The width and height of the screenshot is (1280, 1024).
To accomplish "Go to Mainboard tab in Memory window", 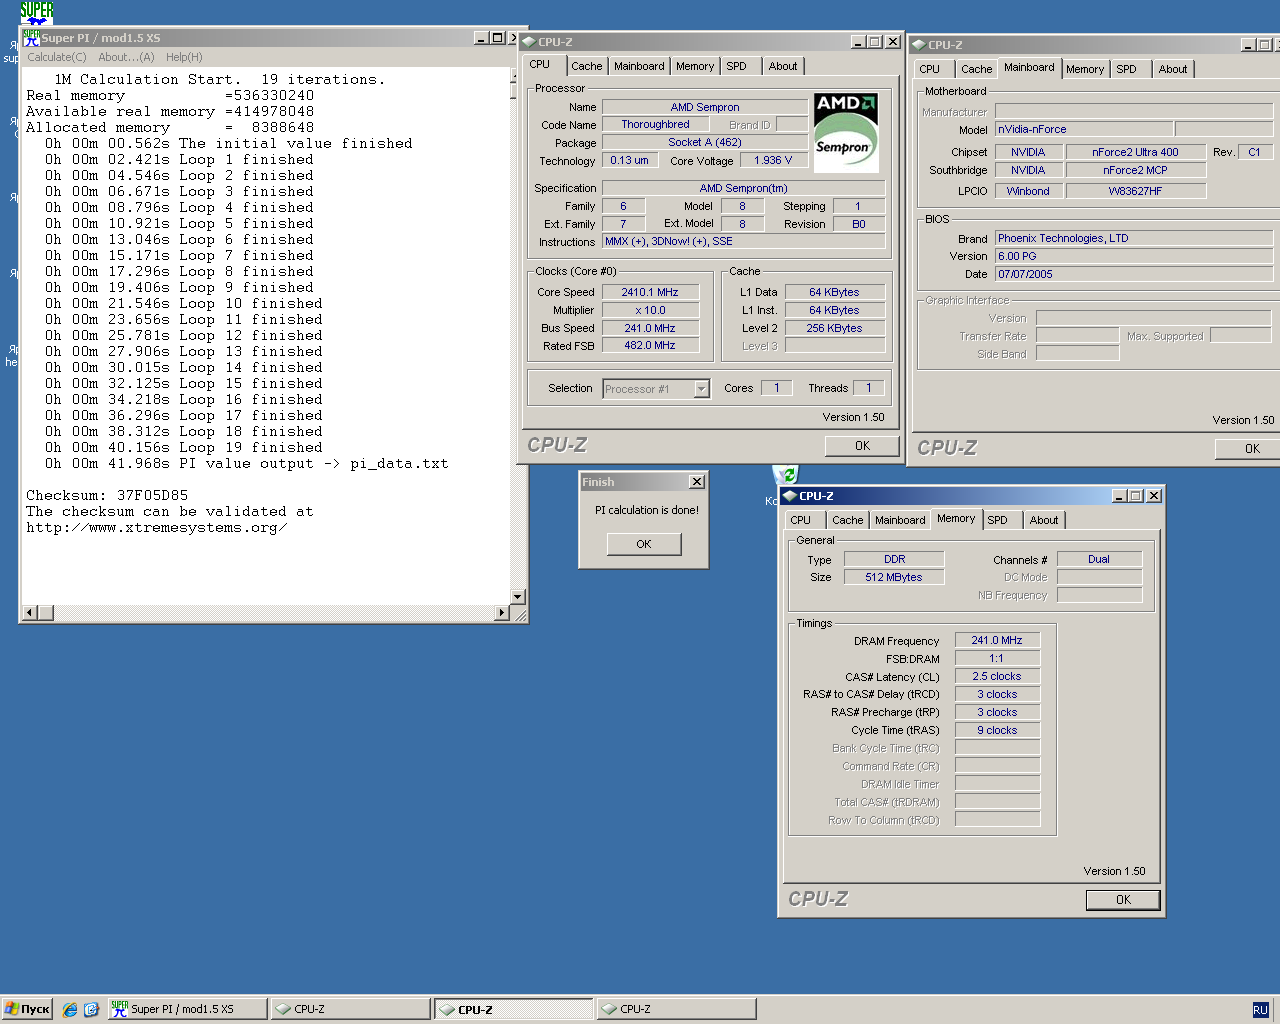I will 900,520.
